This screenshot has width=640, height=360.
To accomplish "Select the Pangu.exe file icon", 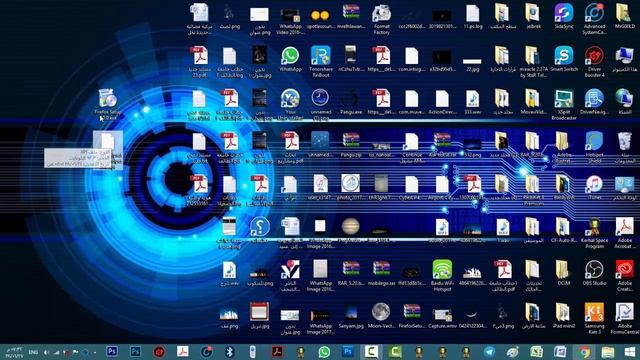I will point(351,102).
